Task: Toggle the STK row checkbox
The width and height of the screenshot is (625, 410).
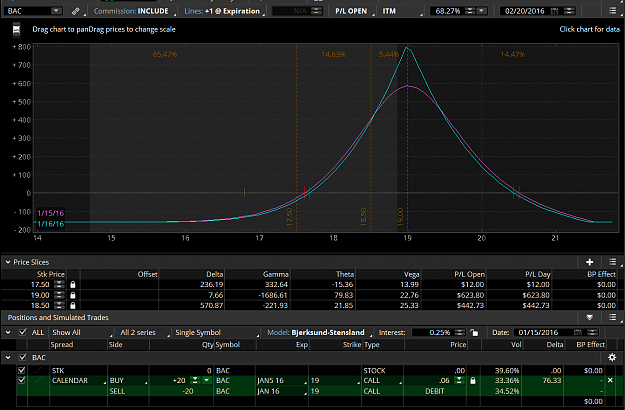Action: click(x=22, y=370)
